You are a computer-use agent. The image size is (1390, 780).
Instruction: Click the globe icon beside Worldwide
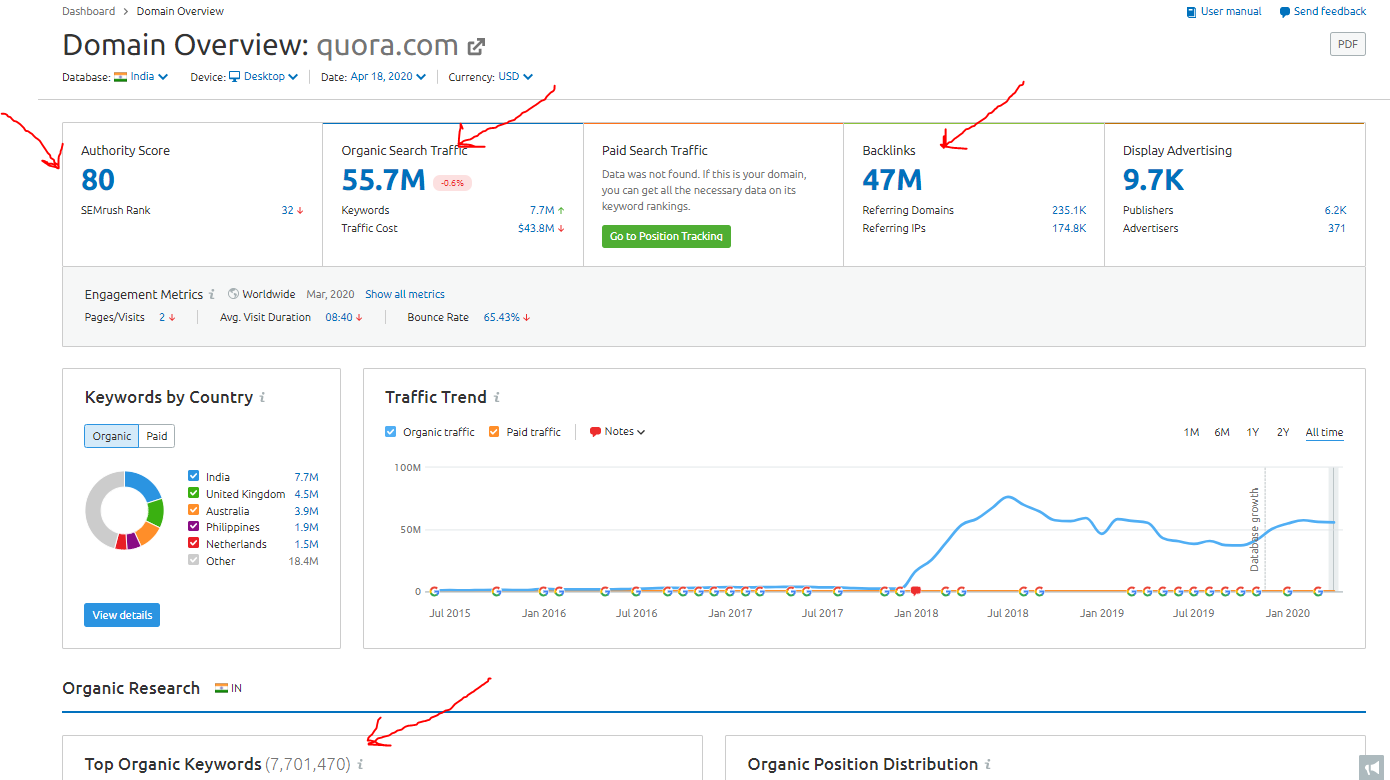tap(233, 294)
